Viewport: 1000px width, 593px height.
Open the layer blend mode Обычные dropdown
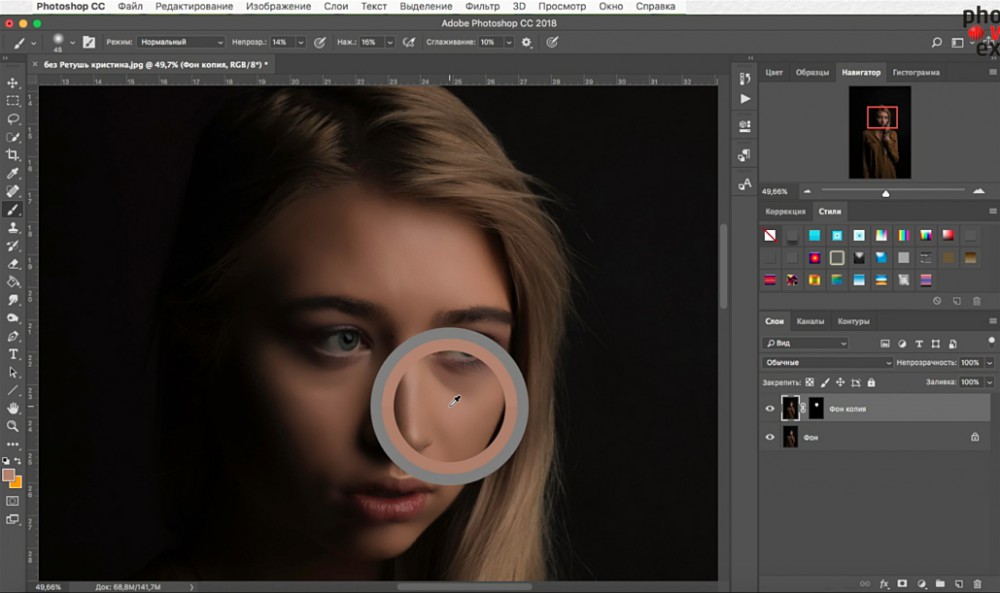[827, 362]
